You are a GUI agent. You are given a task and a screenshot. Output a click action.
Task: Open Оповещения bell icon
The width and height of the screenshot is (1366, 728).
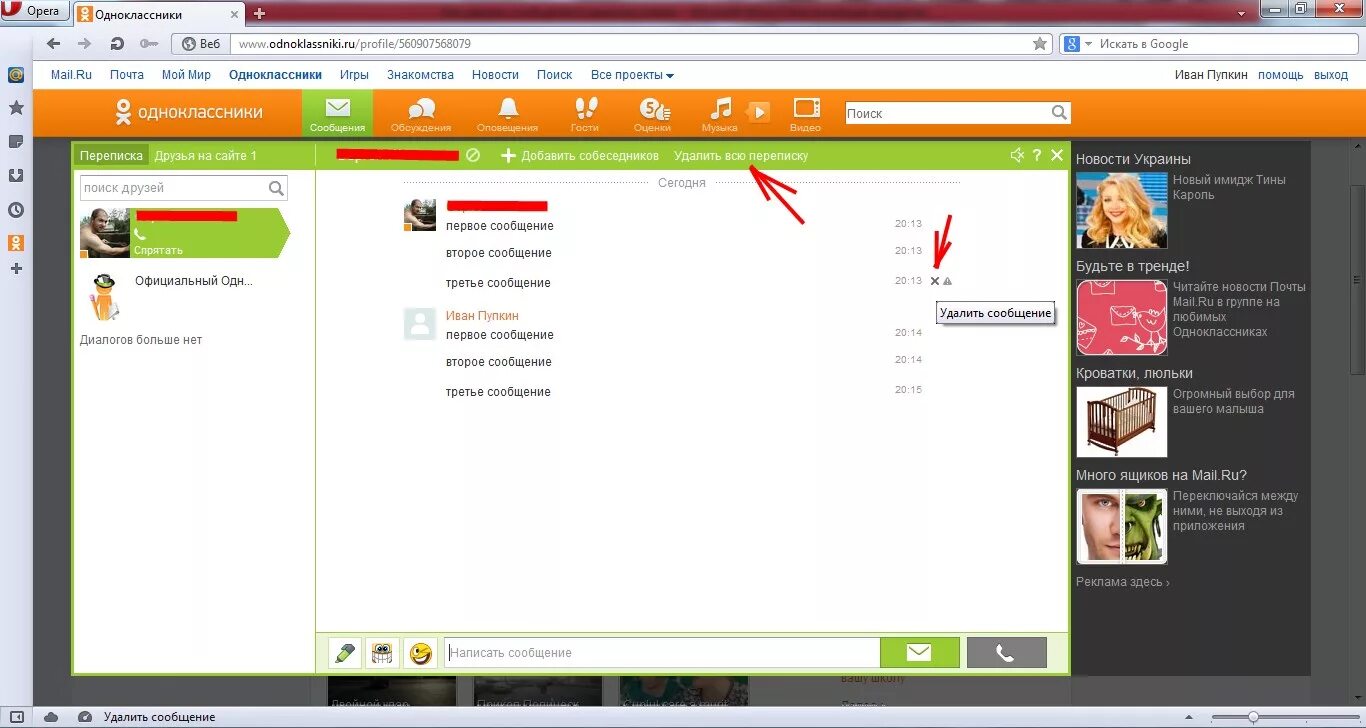tap(508, 113)
